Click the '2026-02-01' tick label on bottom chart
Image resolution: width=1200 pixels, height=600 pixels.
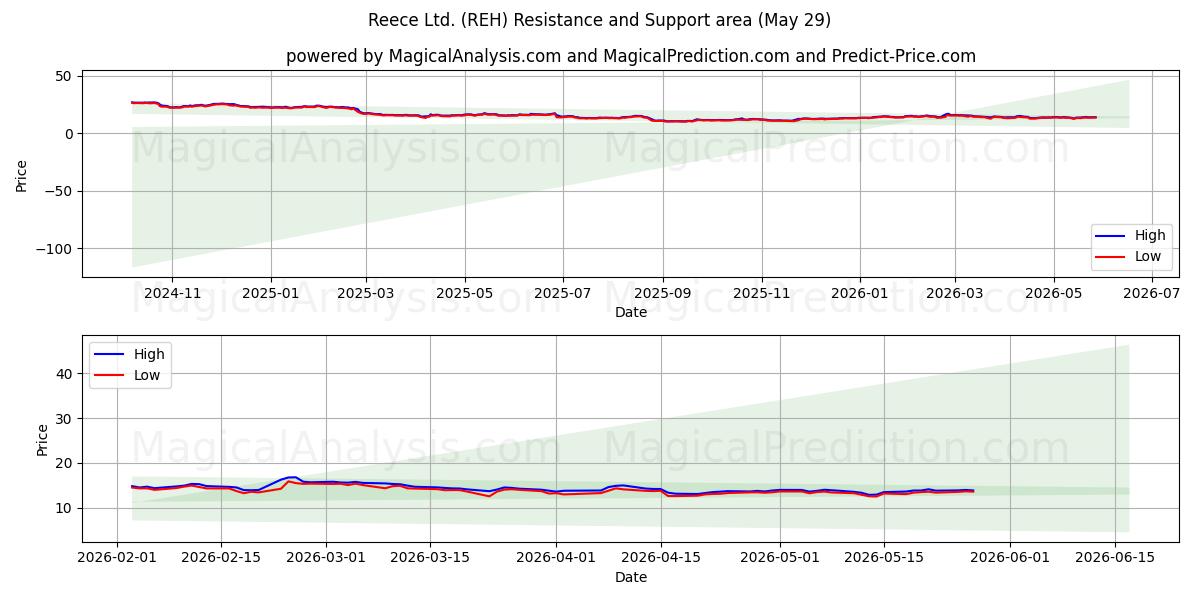coord(117,558)
